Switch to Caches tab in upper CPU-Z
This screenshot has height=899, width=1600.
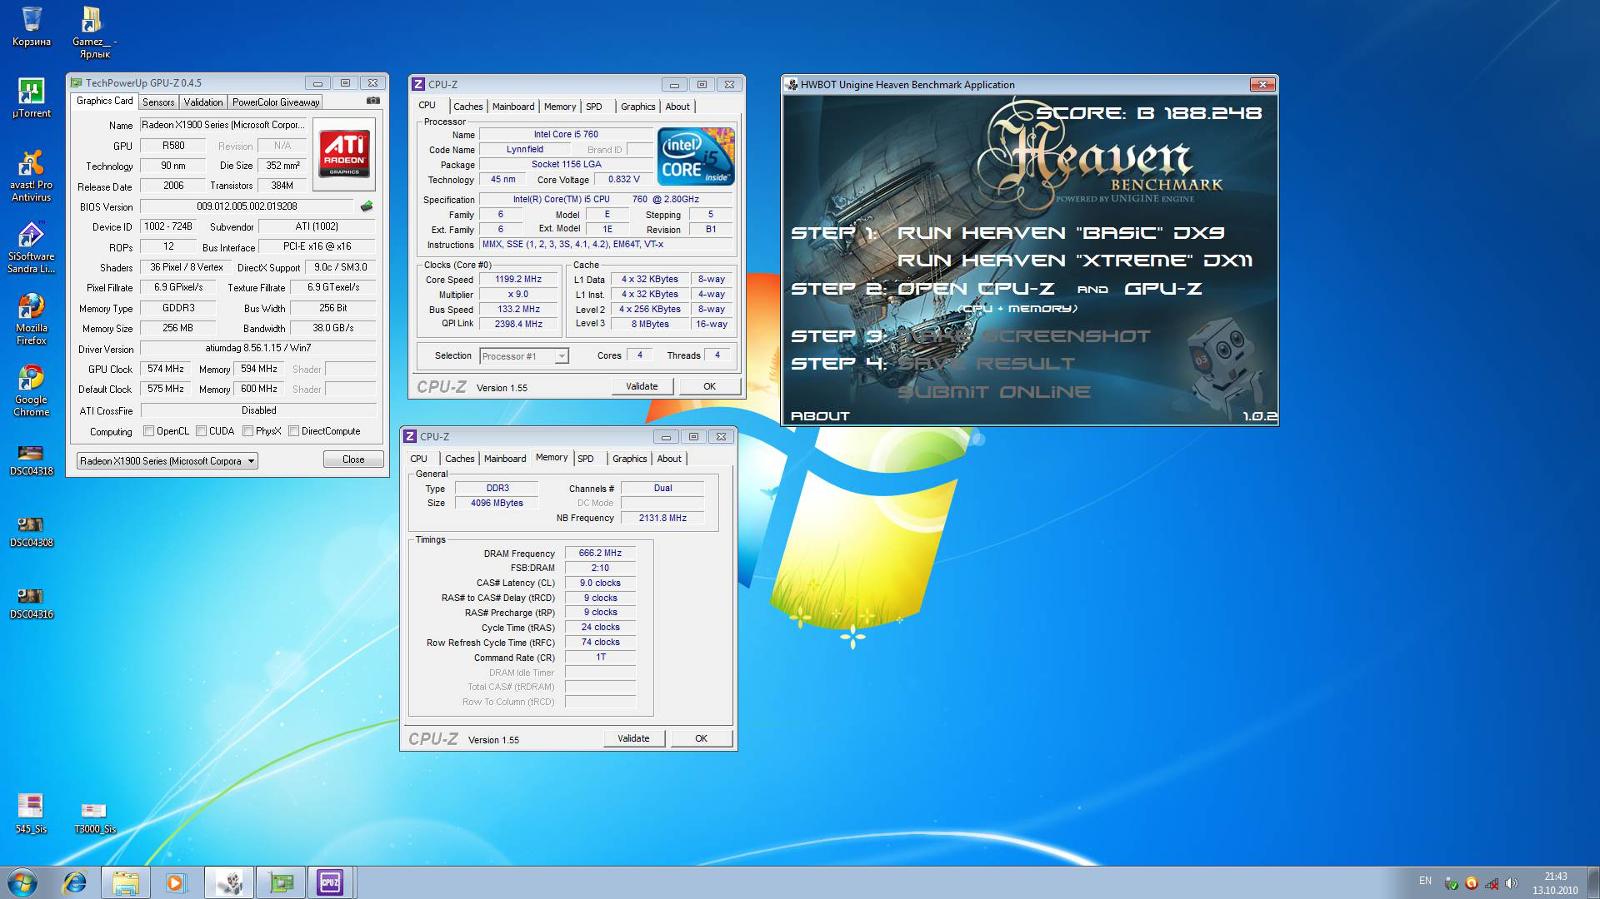point(467,106)
